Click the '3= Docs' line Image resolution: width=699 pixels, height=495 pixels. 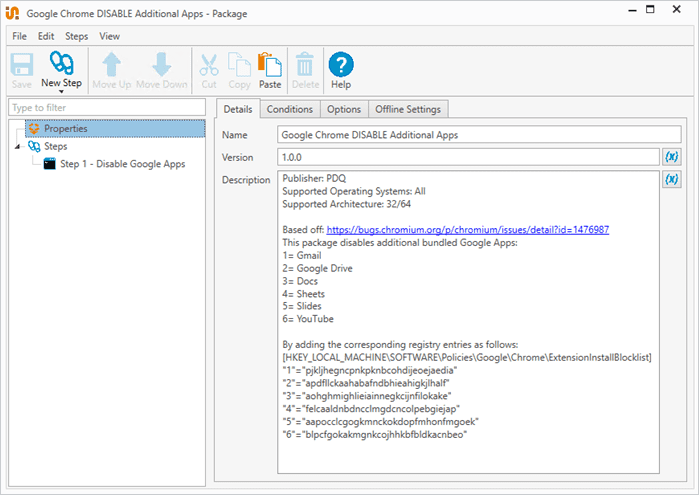(x=300, y=281)
